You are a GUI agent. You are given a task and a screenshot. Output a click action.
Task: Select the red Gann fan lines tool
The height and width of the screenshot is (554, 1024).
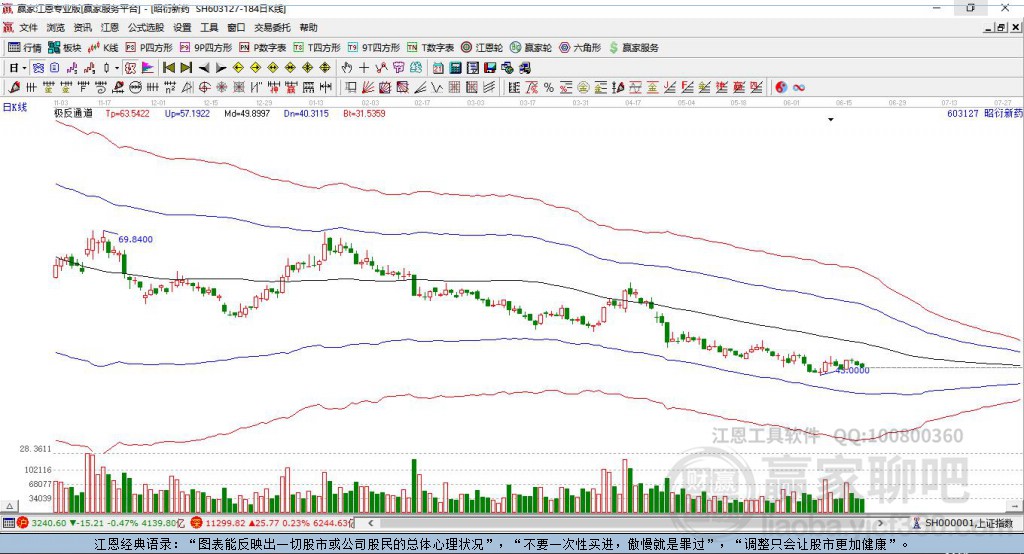(x=368, y=88)
